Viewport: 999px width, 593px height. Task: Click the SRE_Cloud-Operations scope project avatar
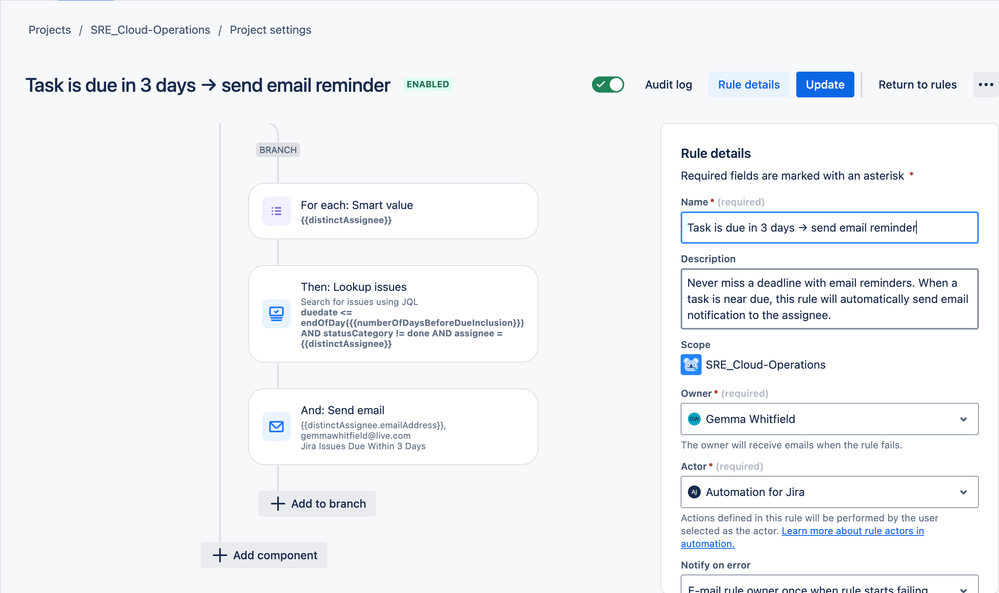691,365
